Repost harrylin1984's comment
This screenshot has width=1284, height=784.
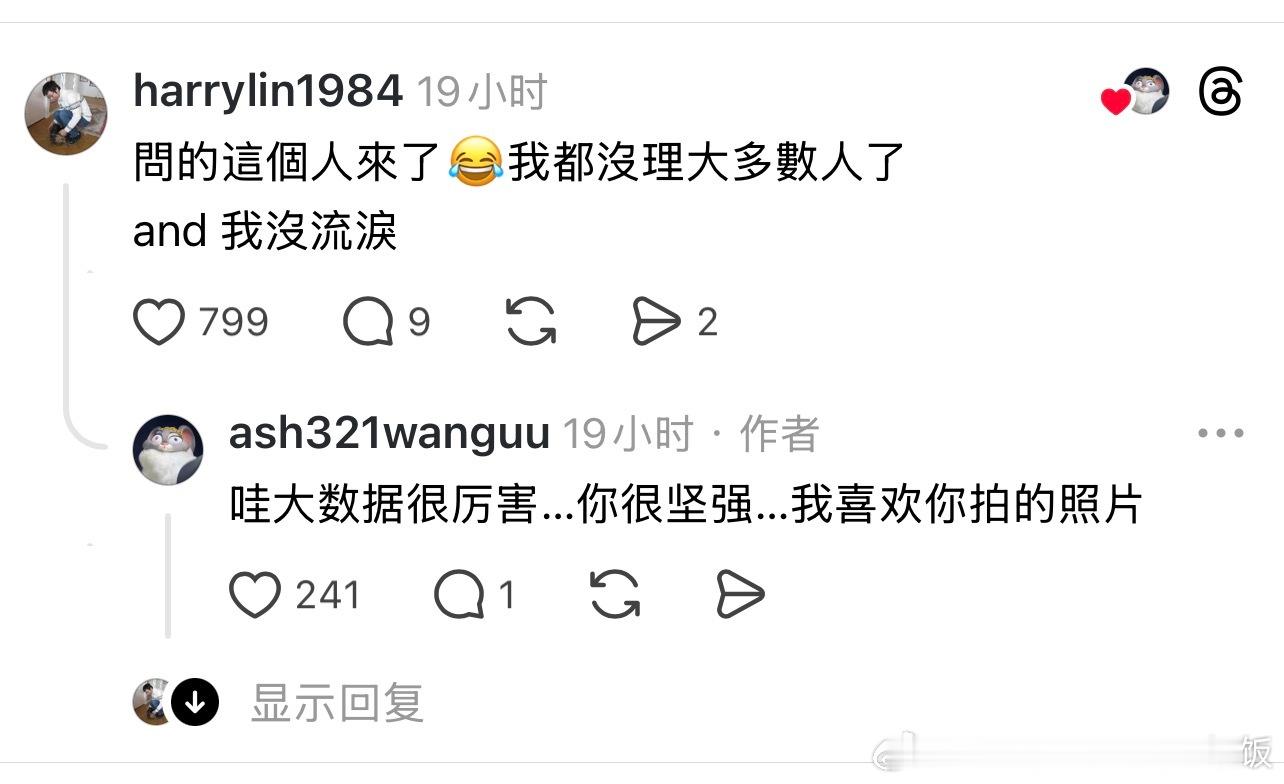coord(530,323)
